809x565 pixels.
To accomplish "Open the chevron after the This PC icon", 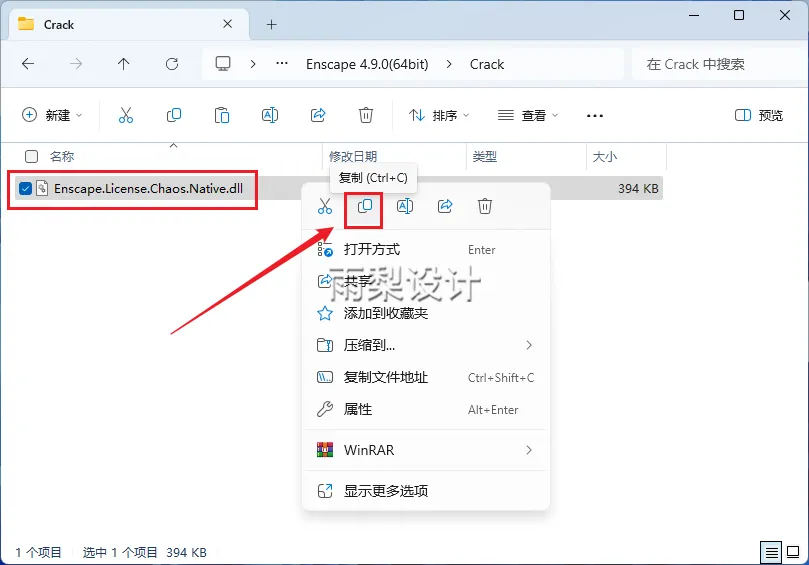I will (x=253, y=64).
